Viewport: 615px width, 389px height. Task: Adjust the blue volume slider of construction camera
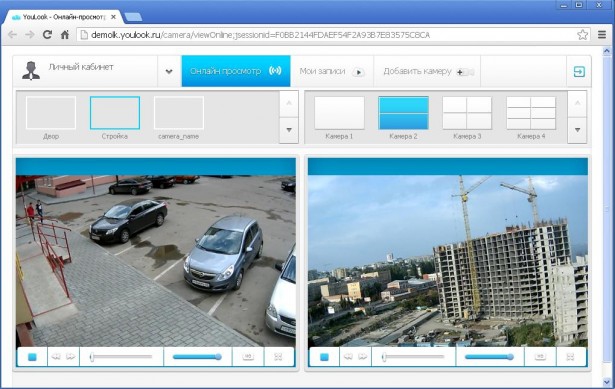[489, 357]
